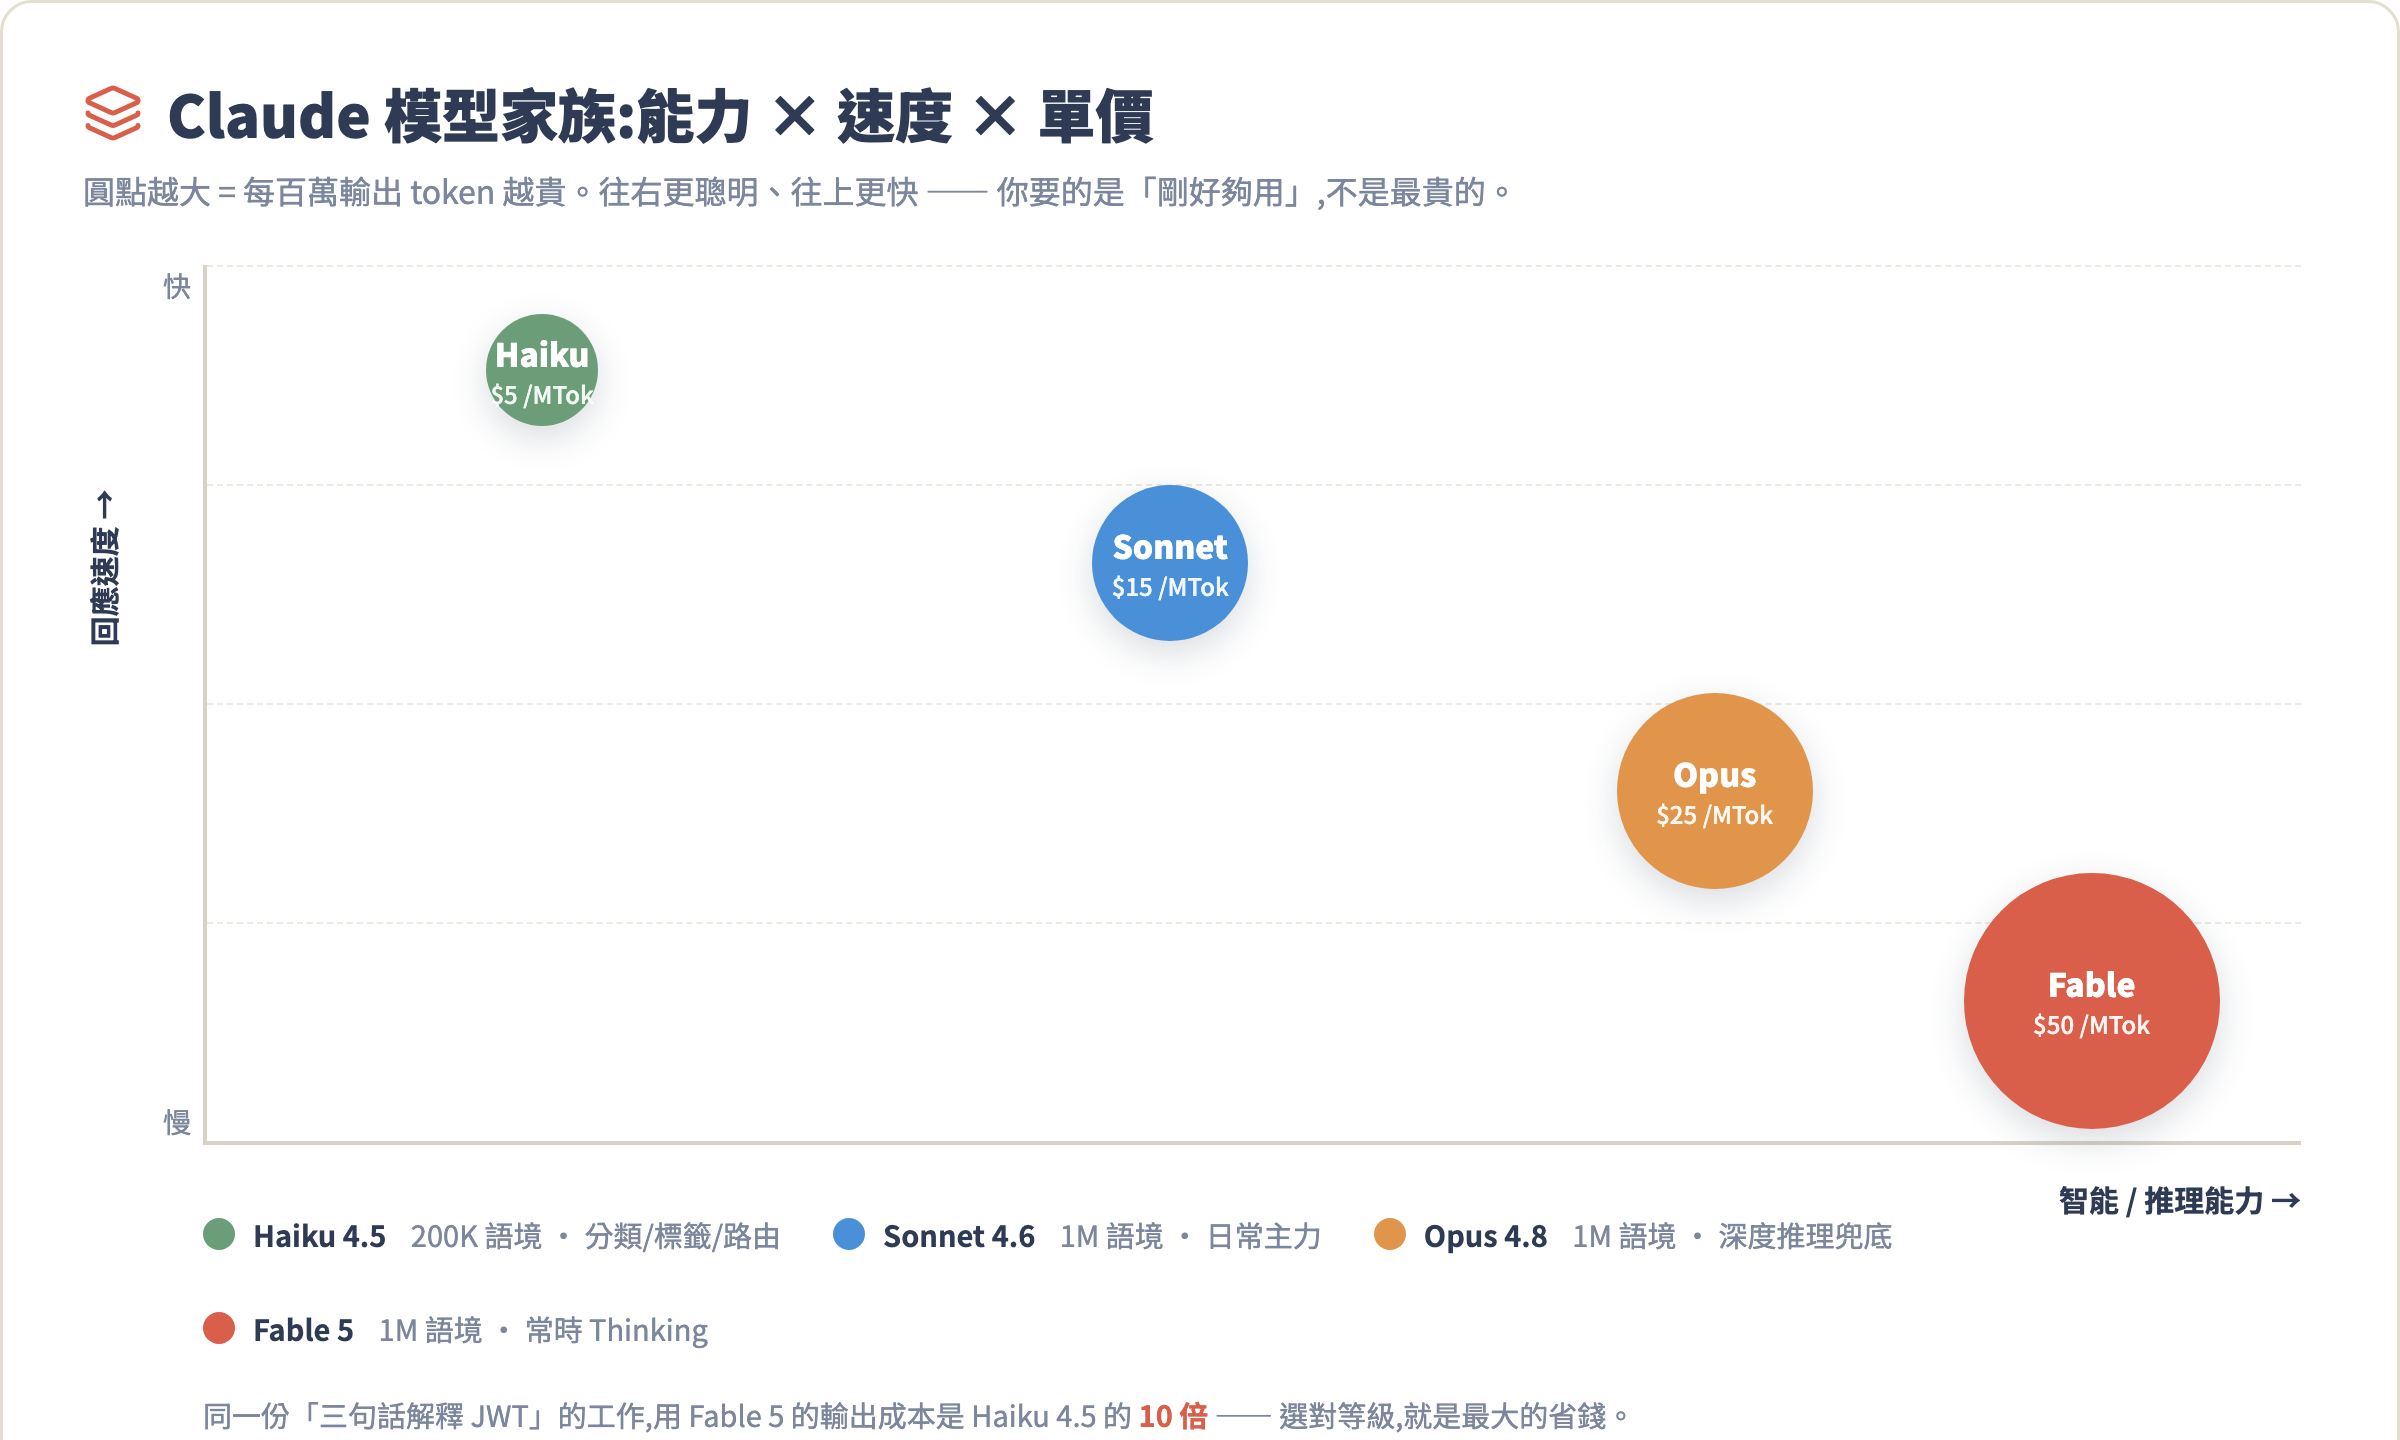Click the 慢 label on the y-axis

point(177,1122)
